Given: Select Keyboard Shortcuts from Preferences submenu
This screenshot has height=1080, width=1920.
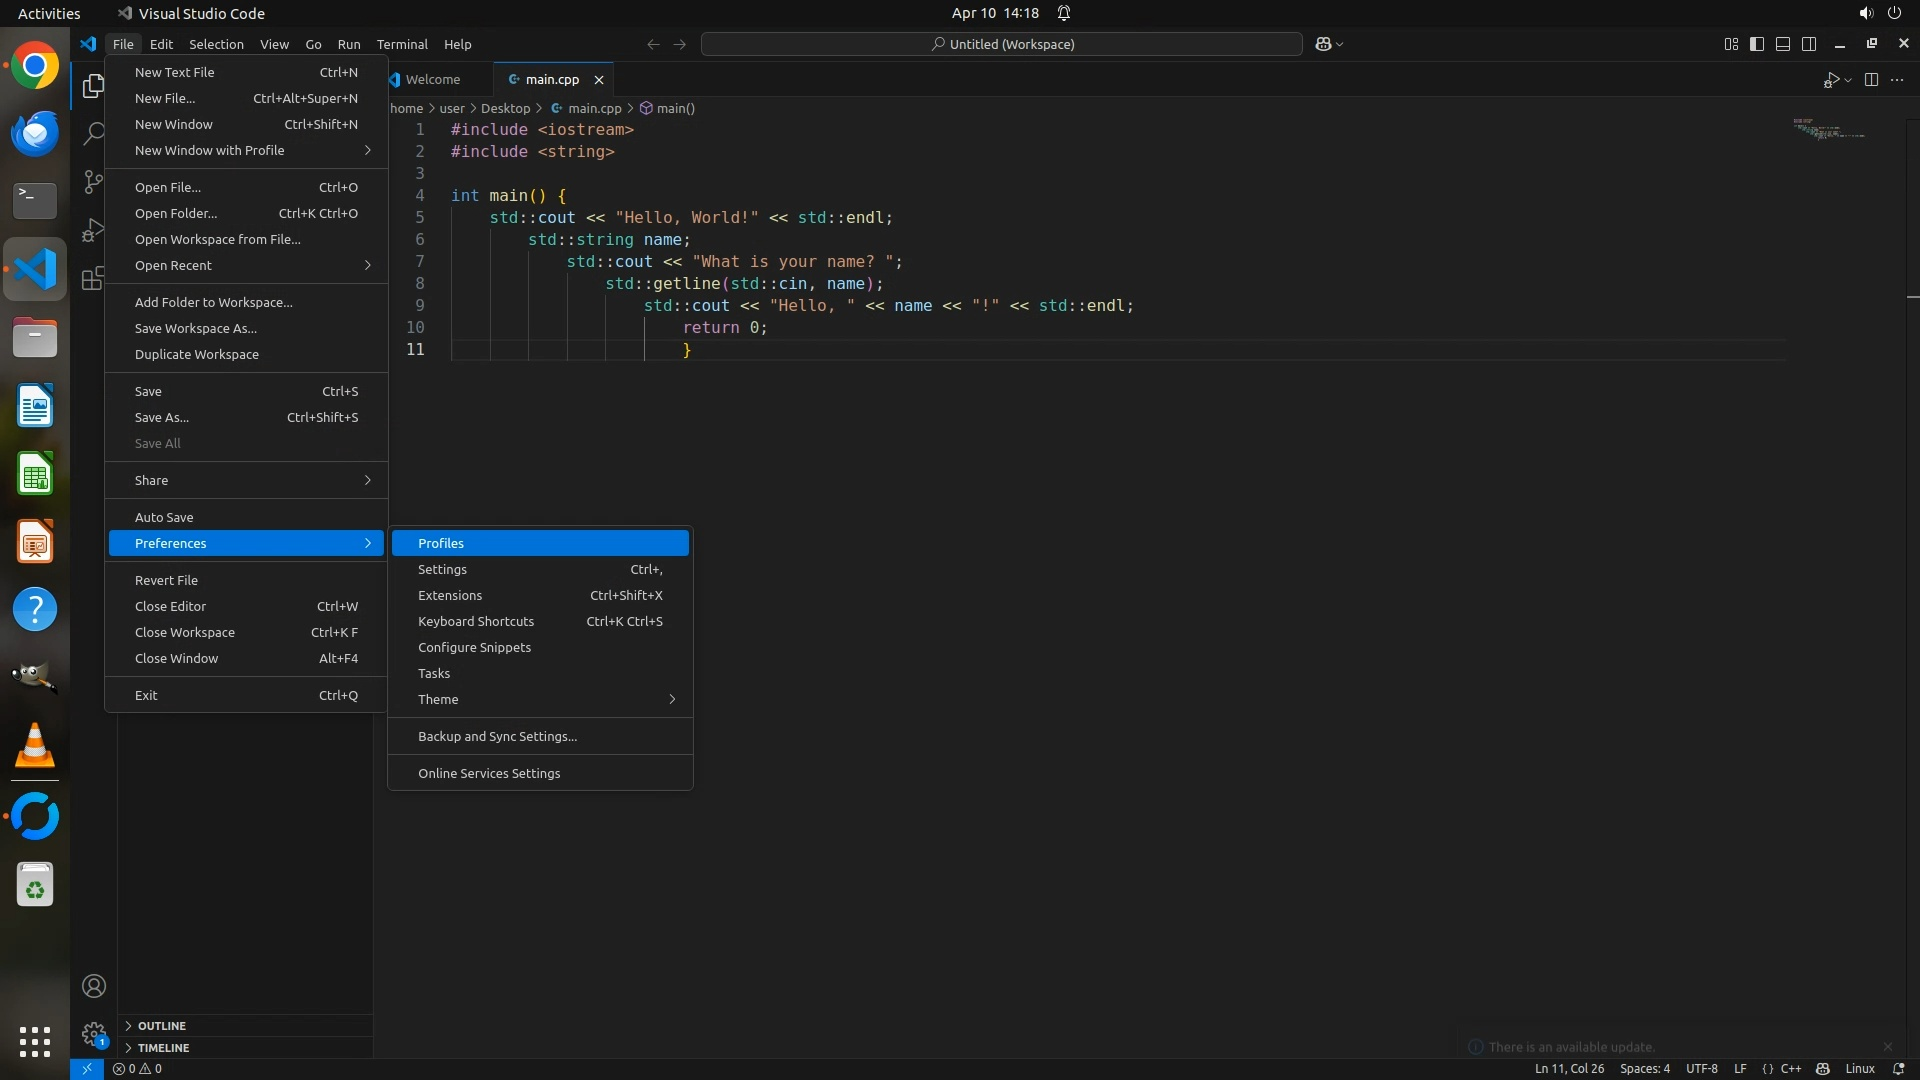Looking at the screenshot, I should [476, 621].
